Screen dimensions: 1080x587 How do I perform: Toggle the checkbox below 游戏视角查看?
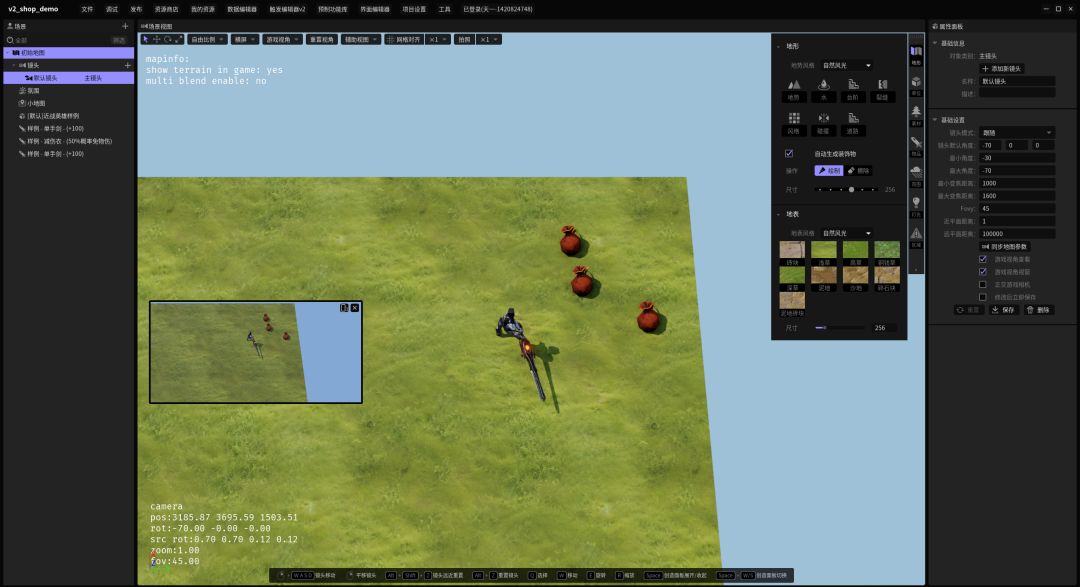coord(983,271)
